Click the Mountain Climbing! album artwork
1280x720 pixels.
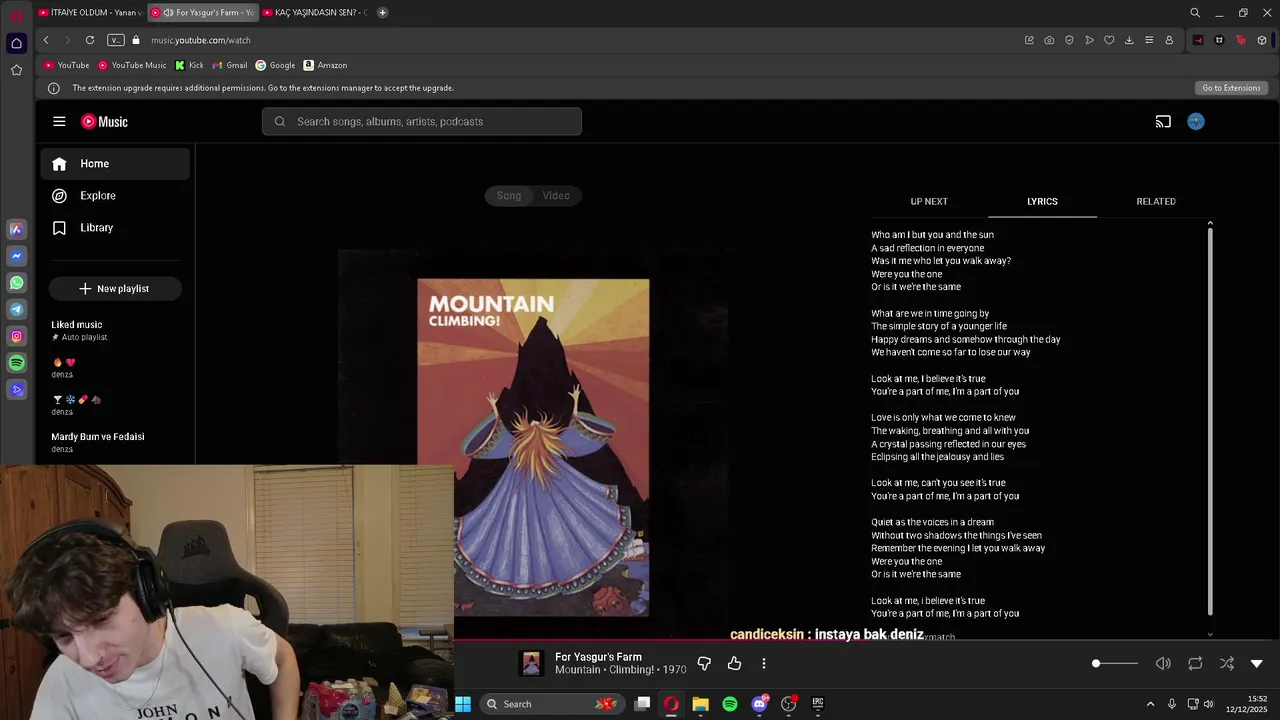(x=533, y=447)
